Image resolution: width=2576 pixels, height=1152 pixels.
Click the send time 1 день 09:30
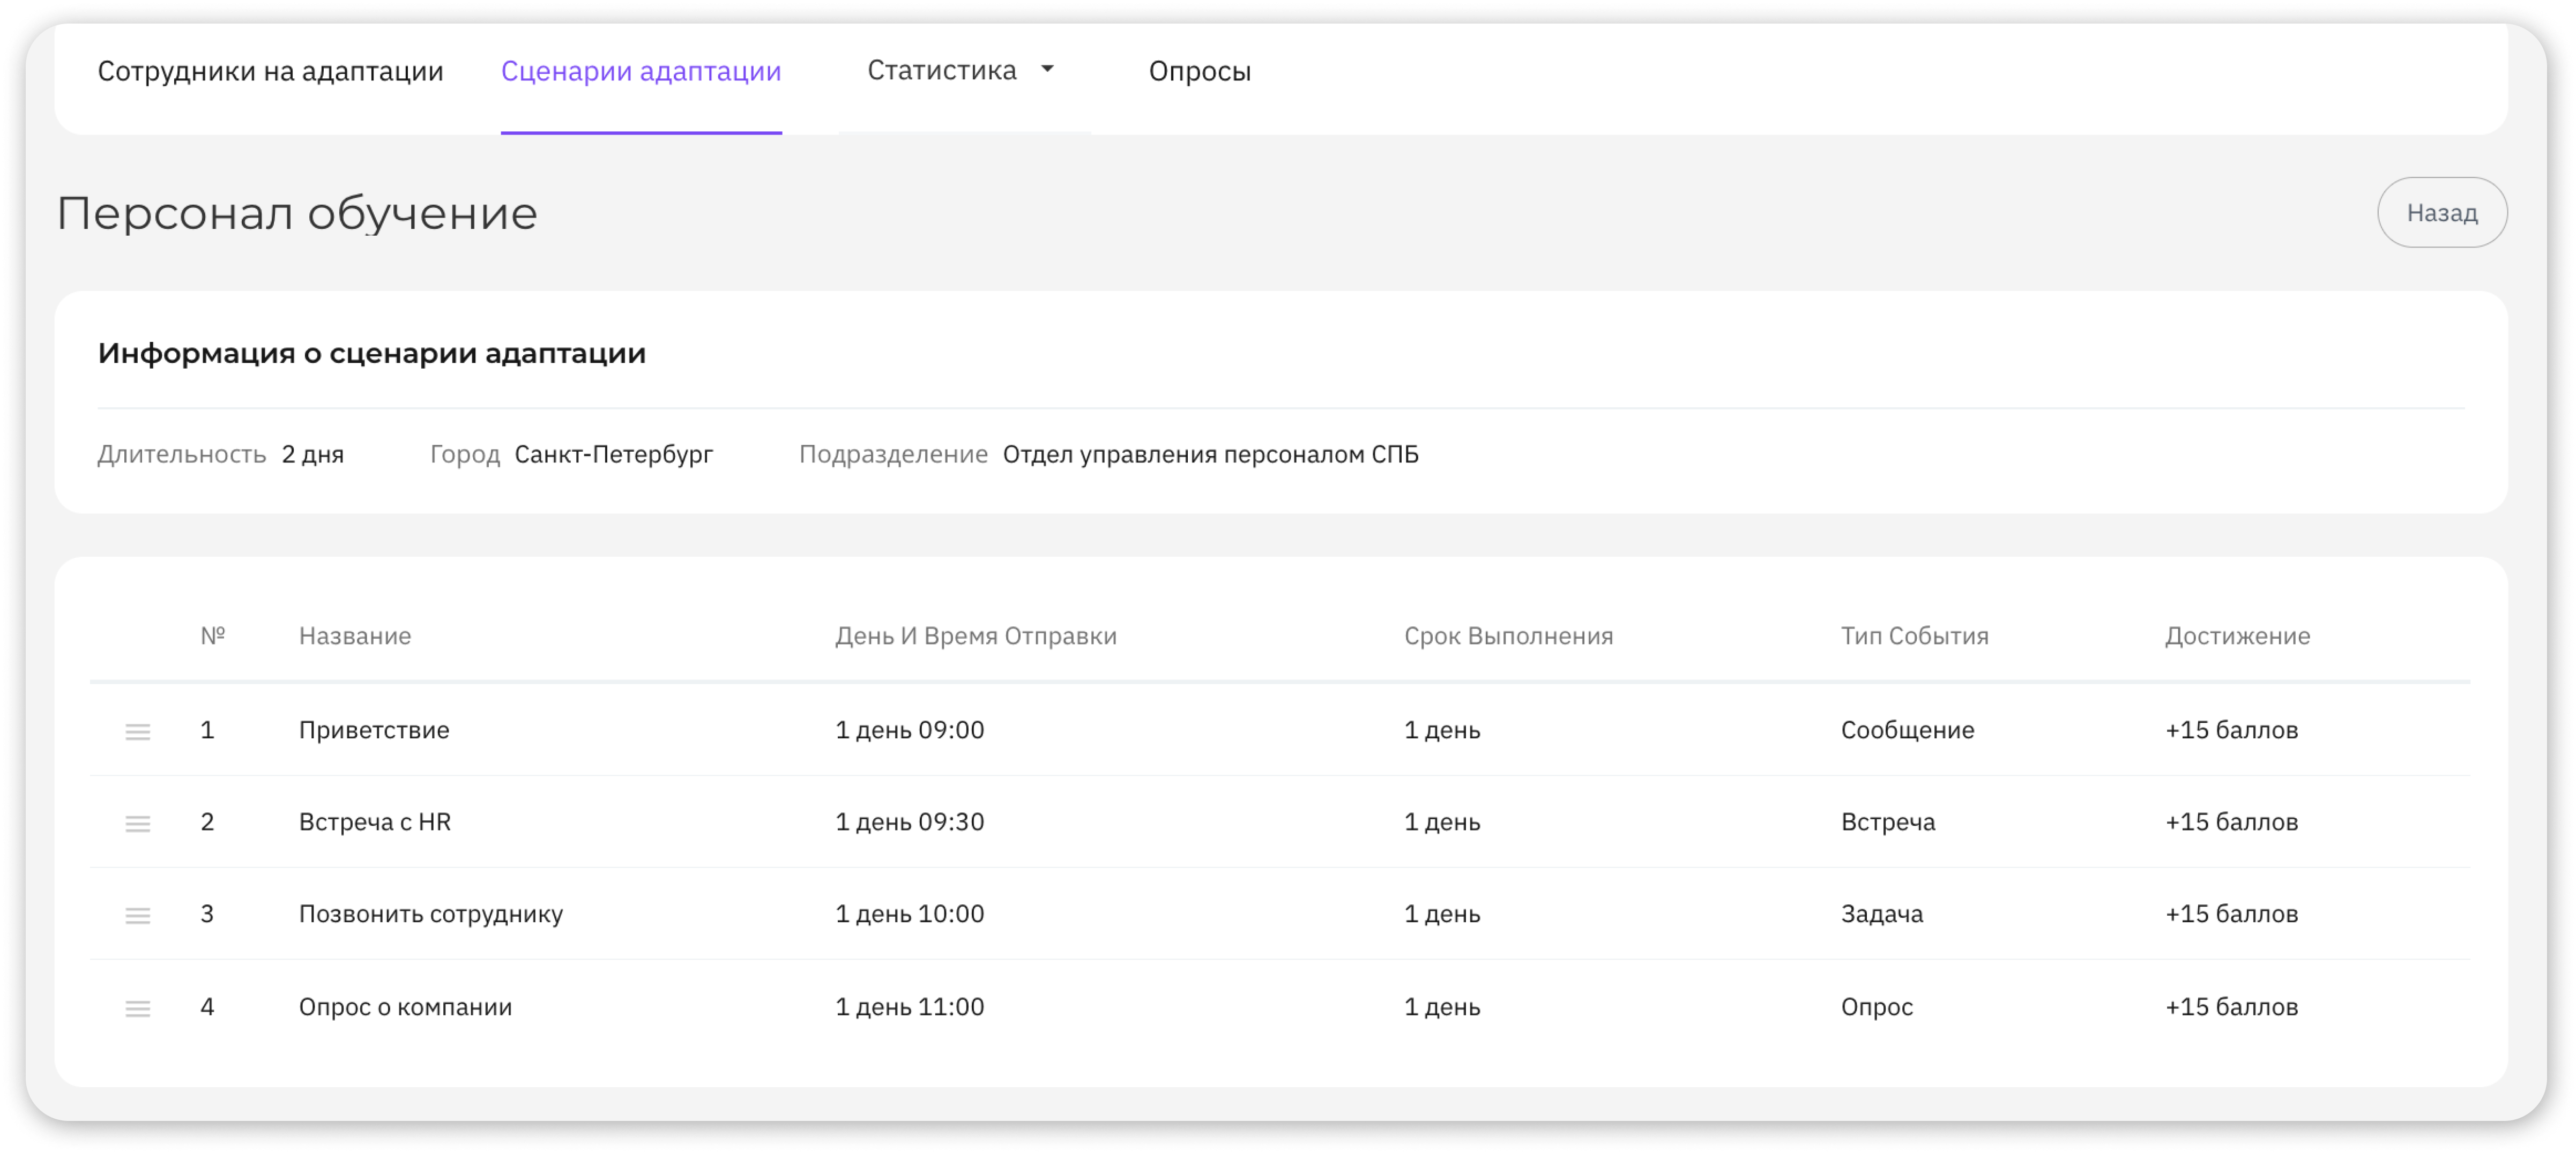click(x=909, y=822)
